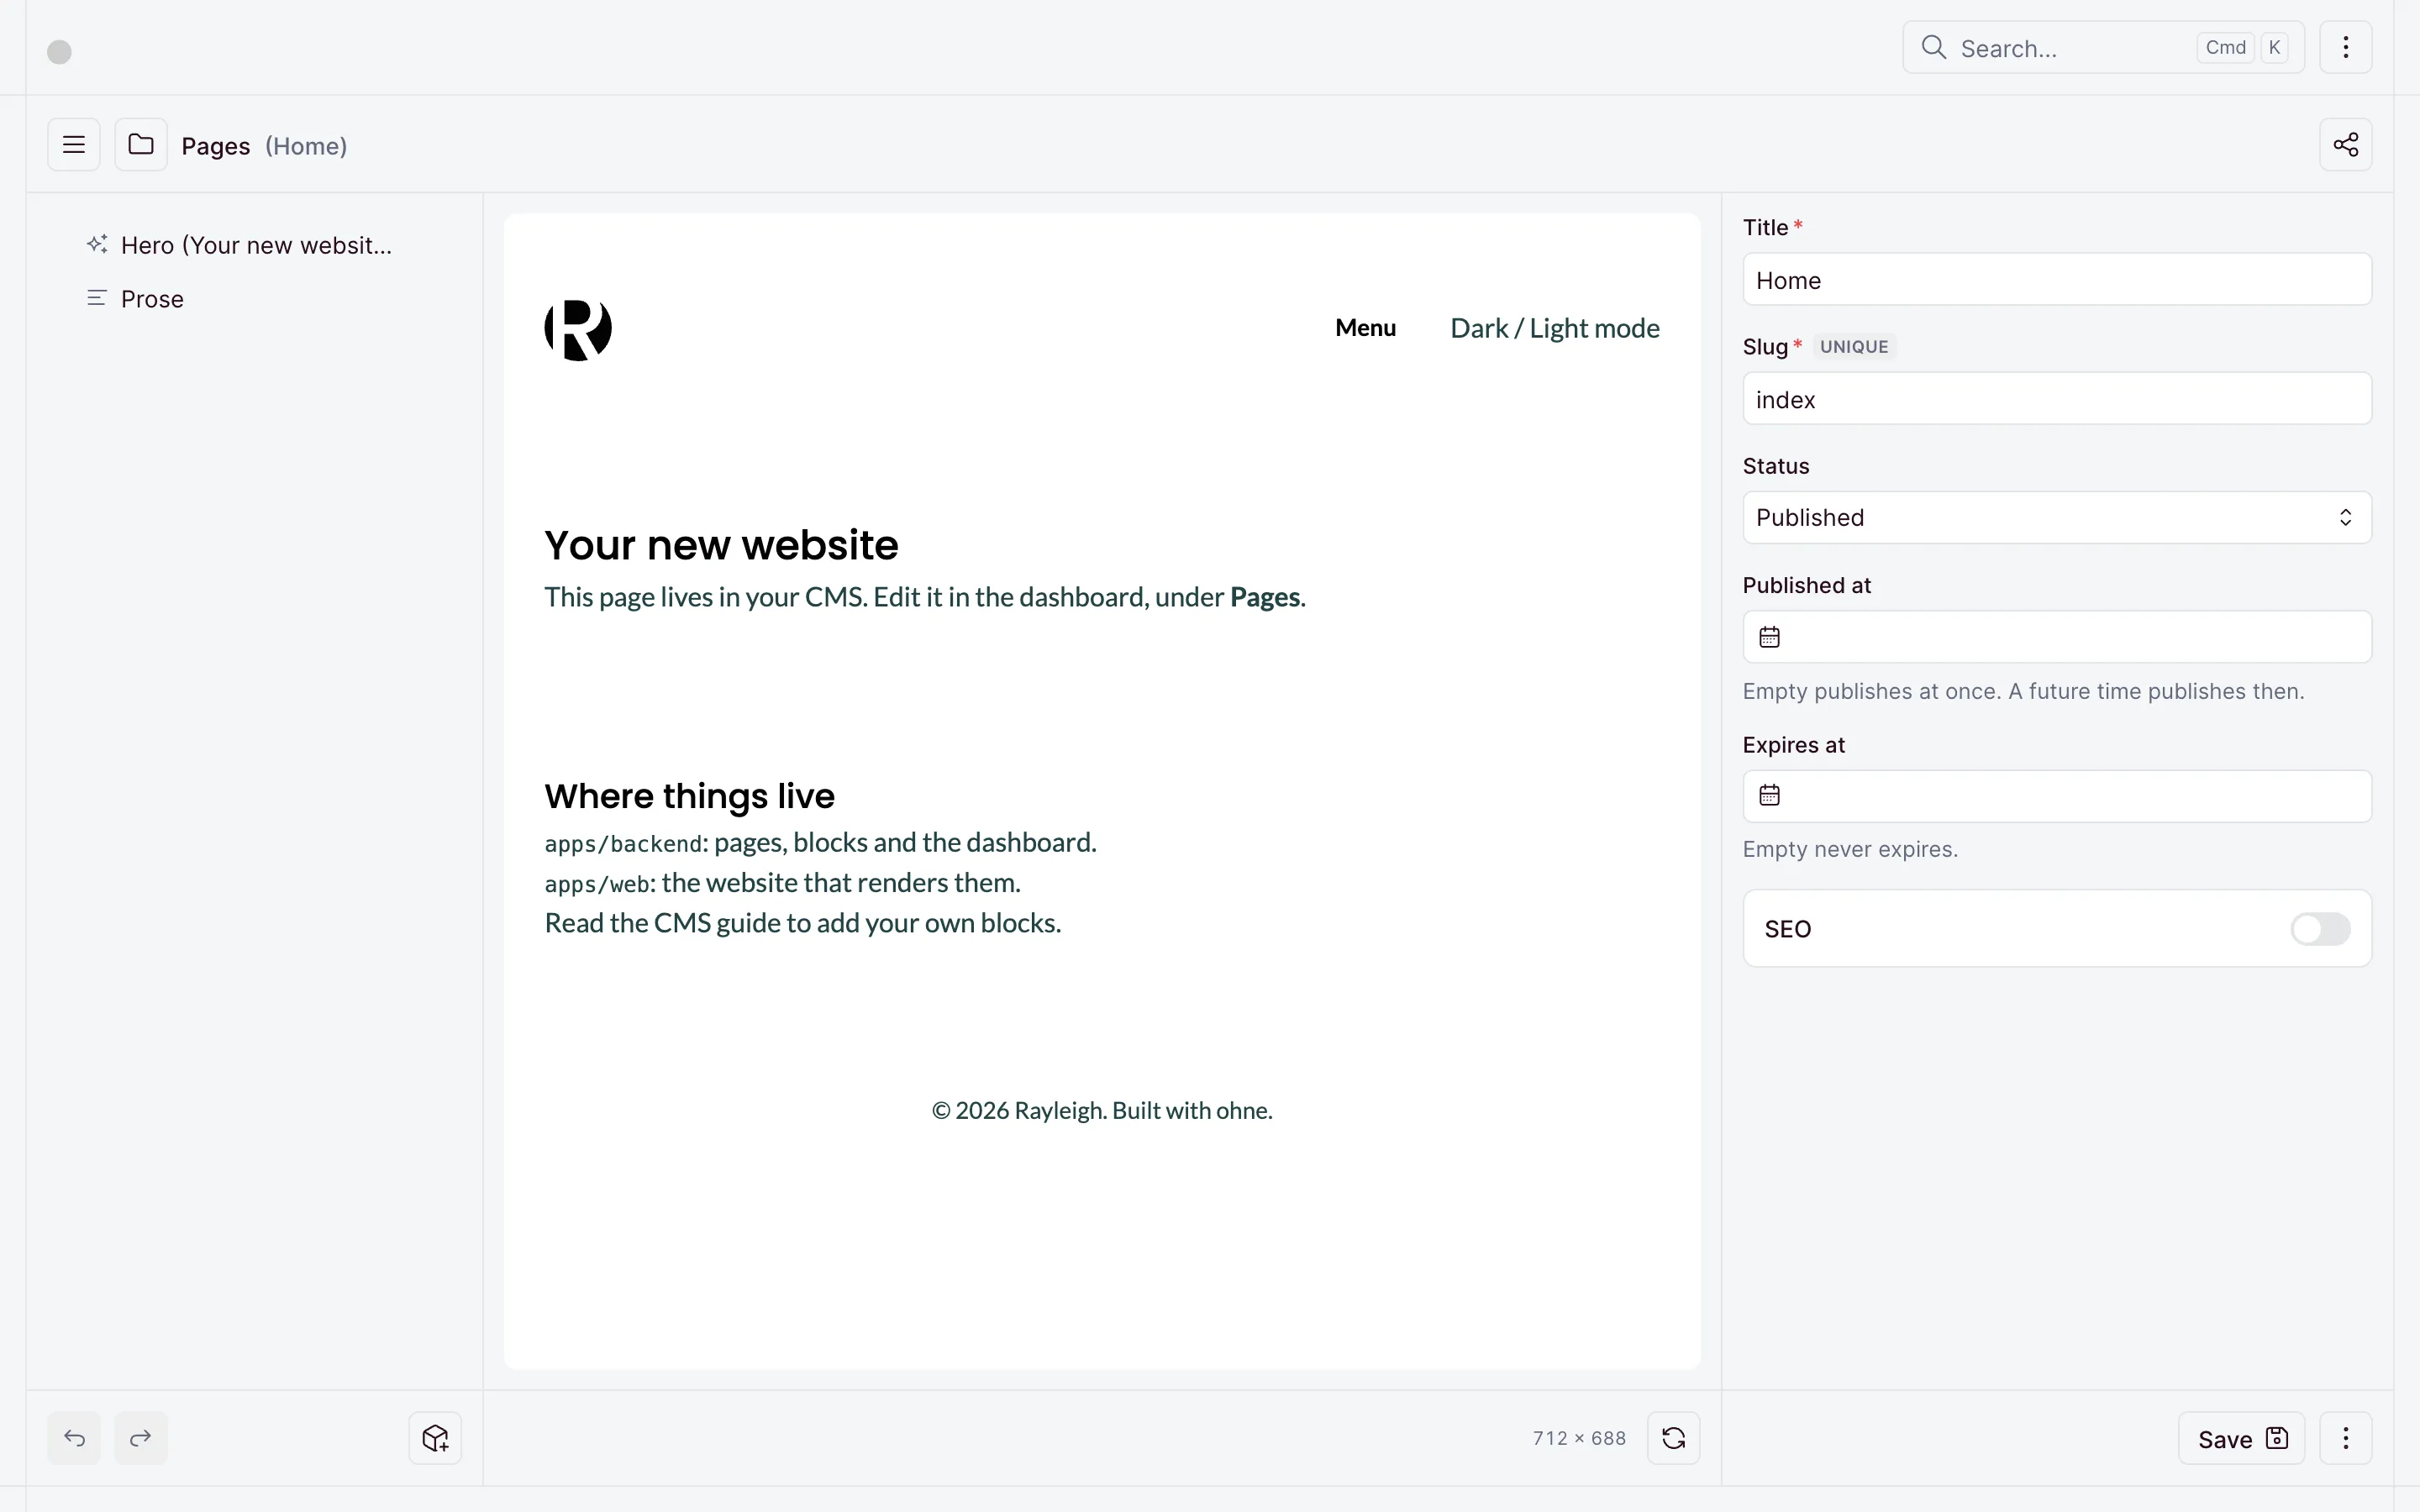This screenshot has height=1512, width=2420.
Task: Focus the Slug field containing index
Action: point(2057,399)
